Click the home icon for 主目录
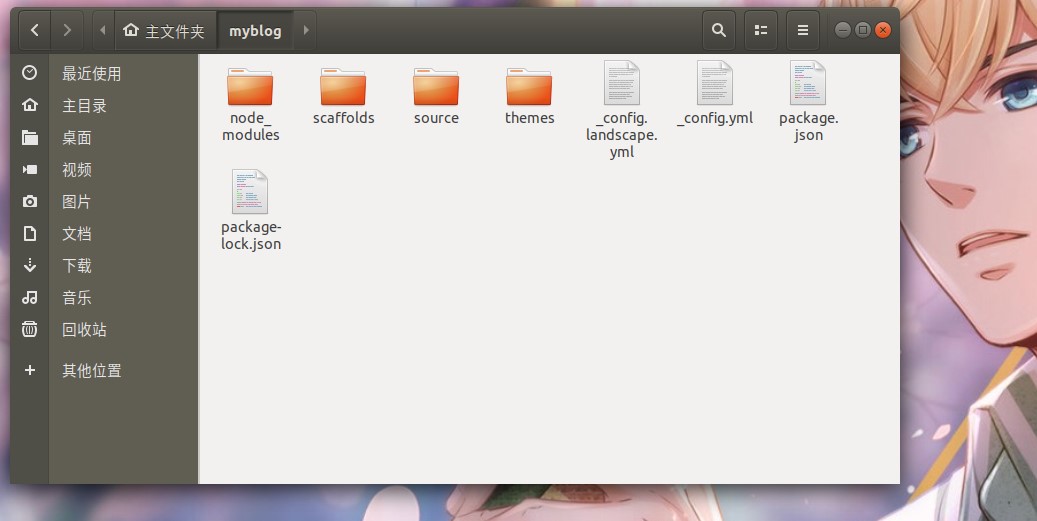1037x521 pixels. (x=30, y=105)
